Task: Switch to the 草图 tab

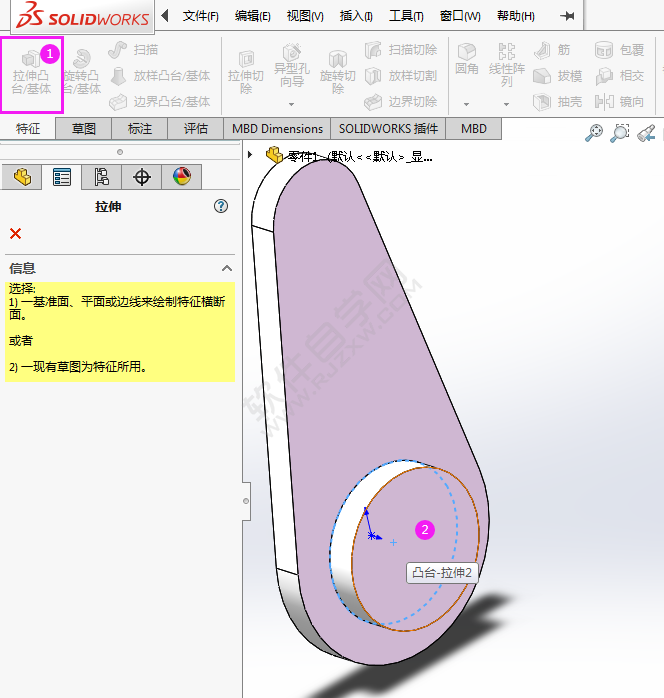Action: click(x=84, y=129)
